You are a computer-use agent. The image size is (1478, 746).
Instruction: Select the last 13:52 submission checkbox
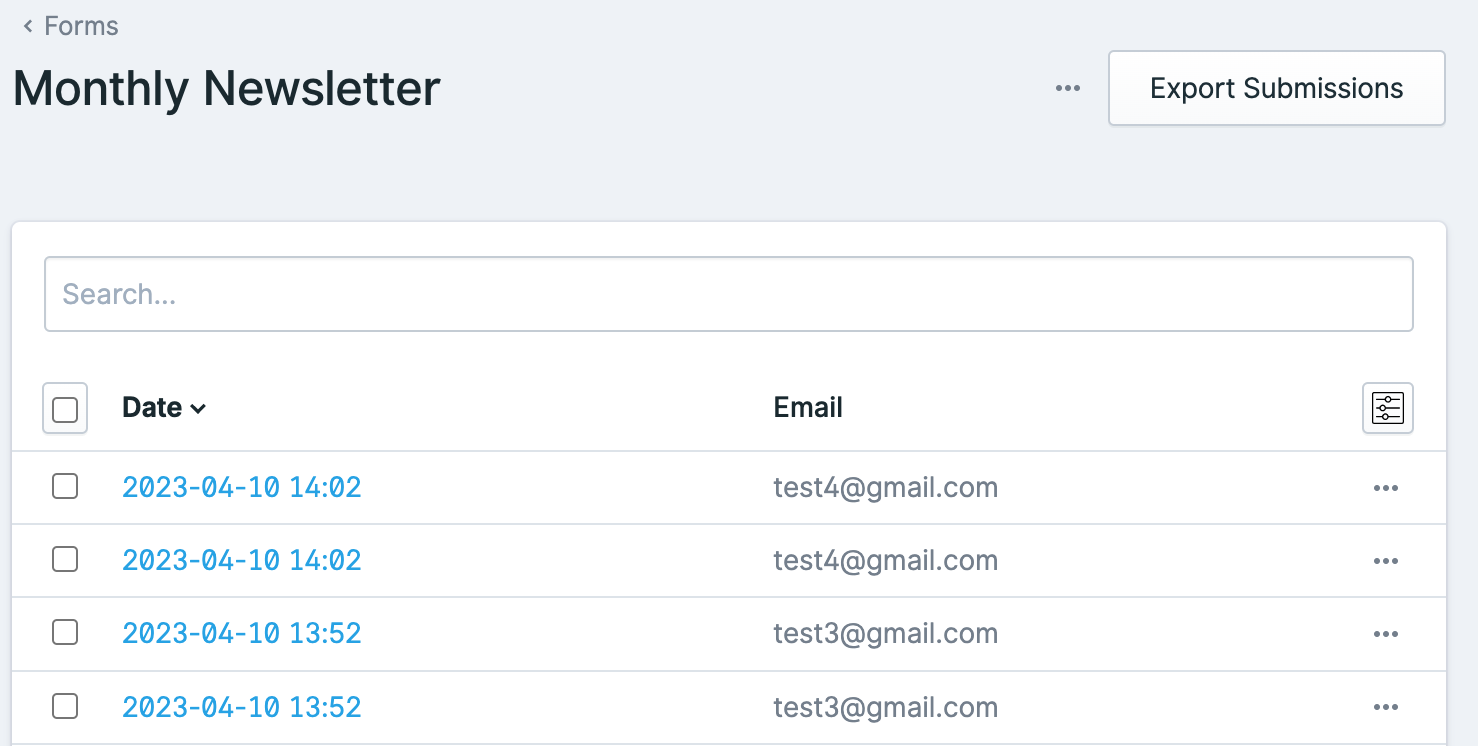[65, 706]
